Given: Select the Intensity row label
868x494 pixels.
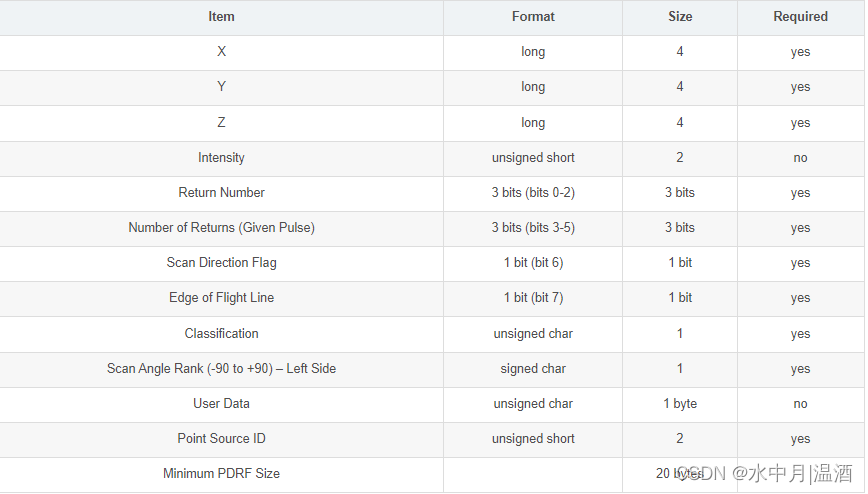Looking at the screenshot, I should click(x=221, y=158).
